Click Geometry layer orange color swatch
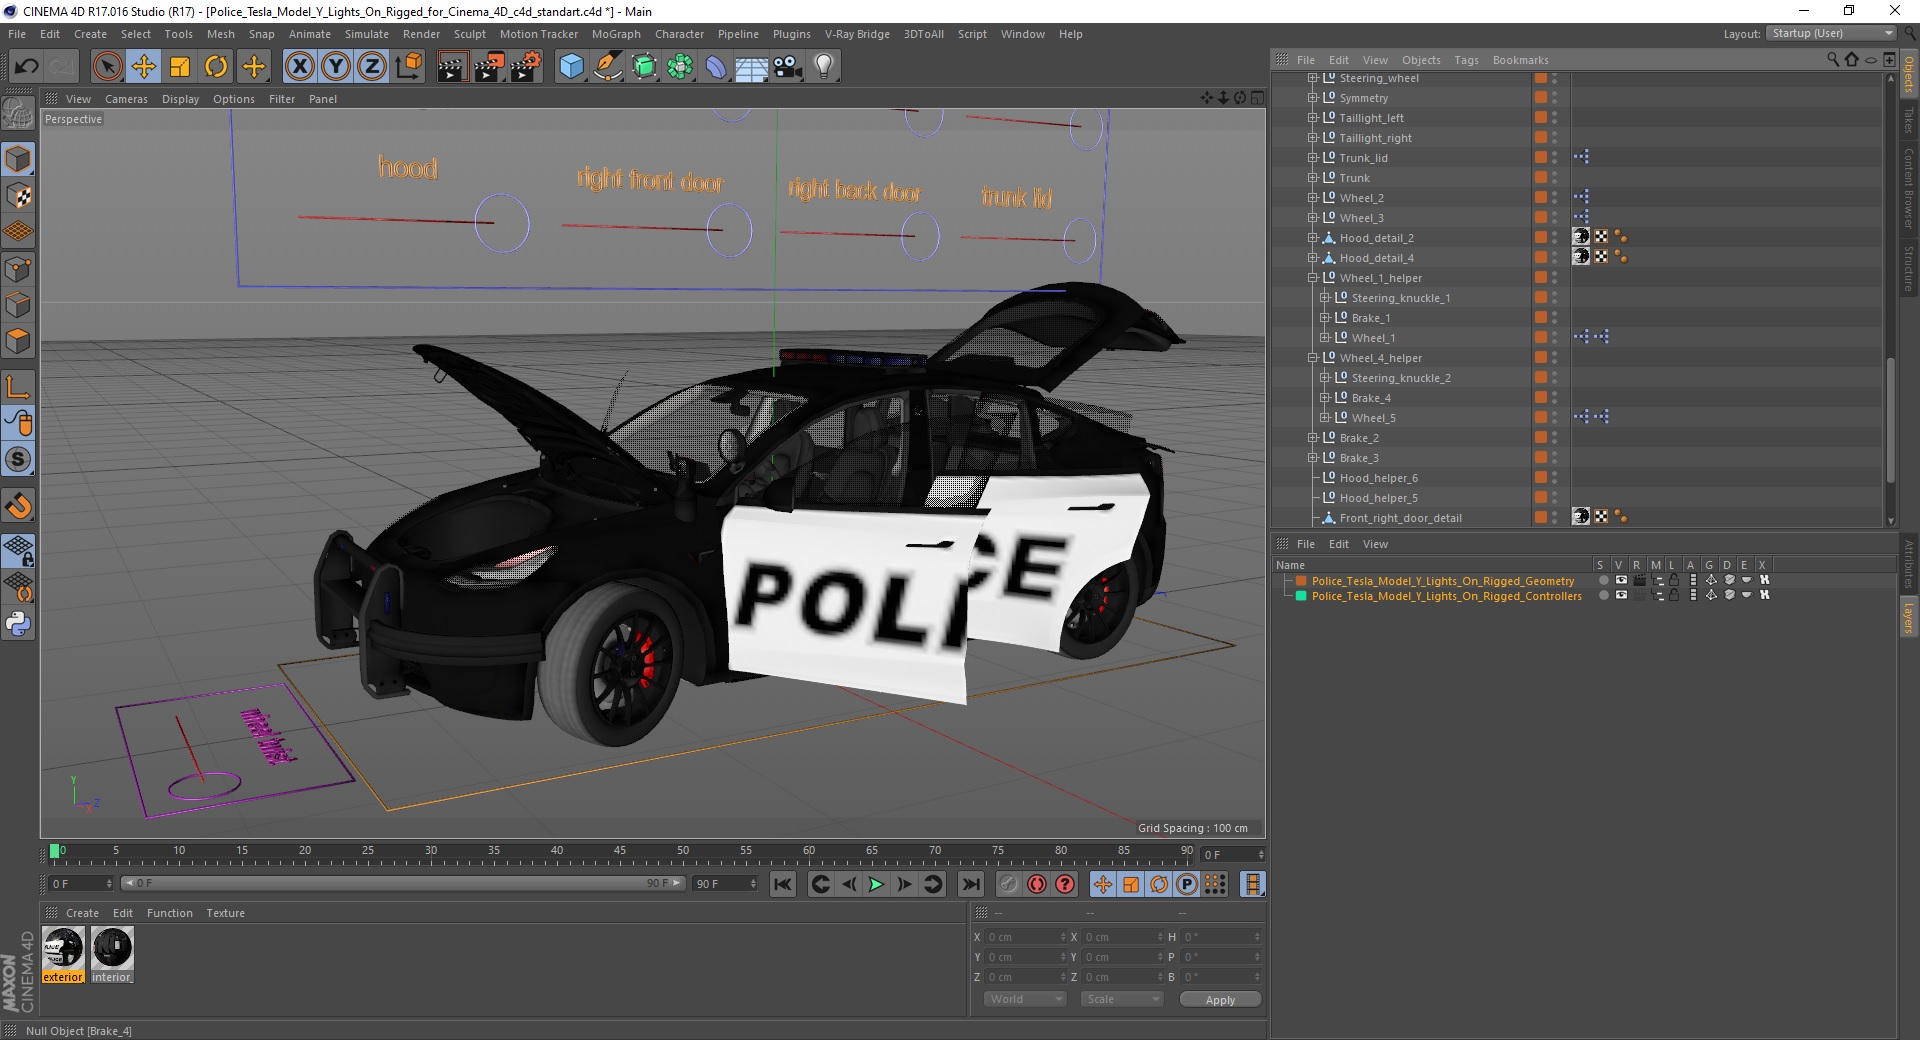Screen dimensions: 1920x1040 tap(1301, 580)
